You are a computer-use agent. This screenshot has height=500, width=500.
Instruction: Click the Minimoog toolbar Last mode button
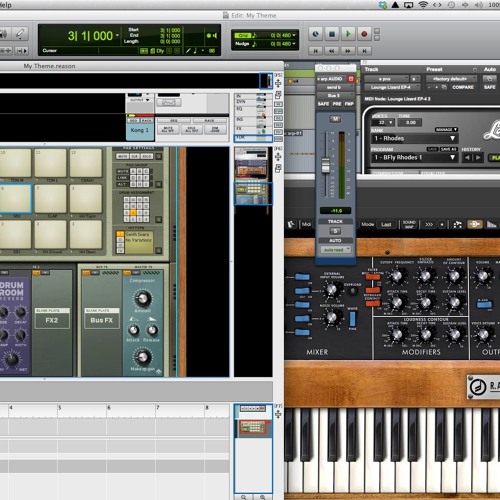point(386,224)
